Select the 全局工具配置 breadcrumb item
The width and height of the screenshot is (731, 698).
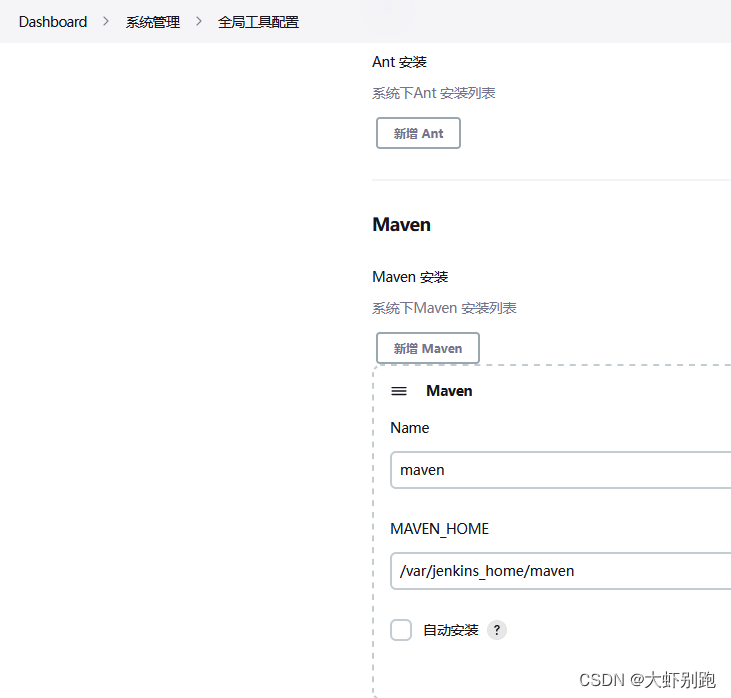click(x=258, y=22)
